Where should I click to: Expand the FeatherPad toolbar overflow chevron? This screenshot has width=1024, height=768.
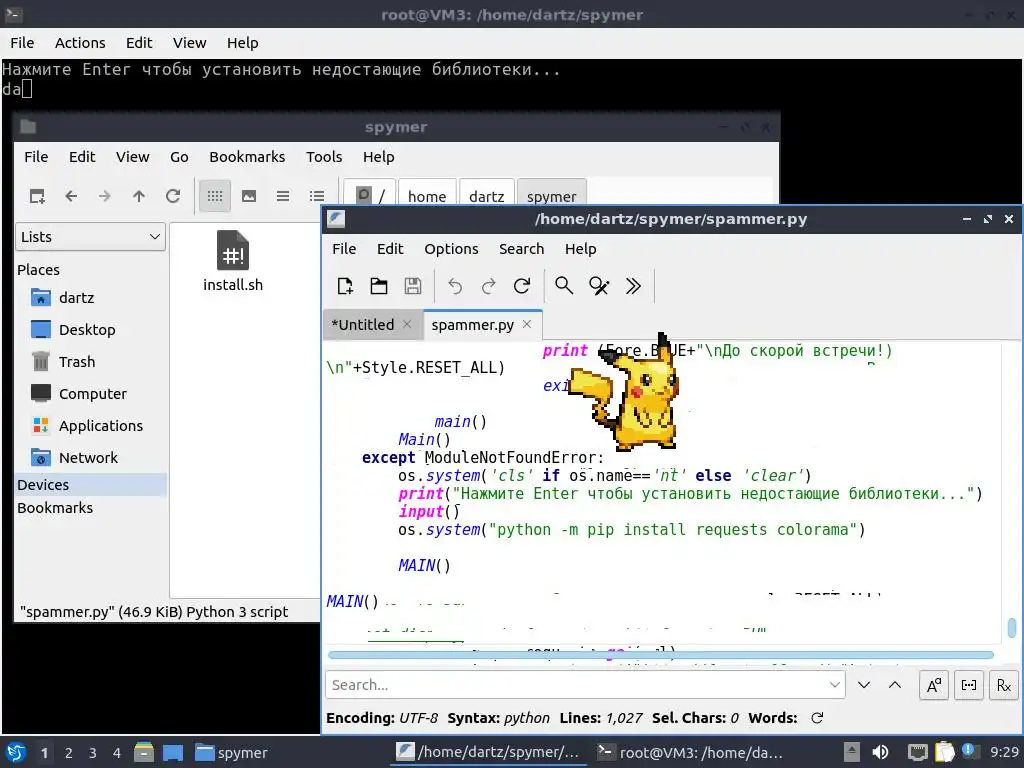[x=633, y=286]
